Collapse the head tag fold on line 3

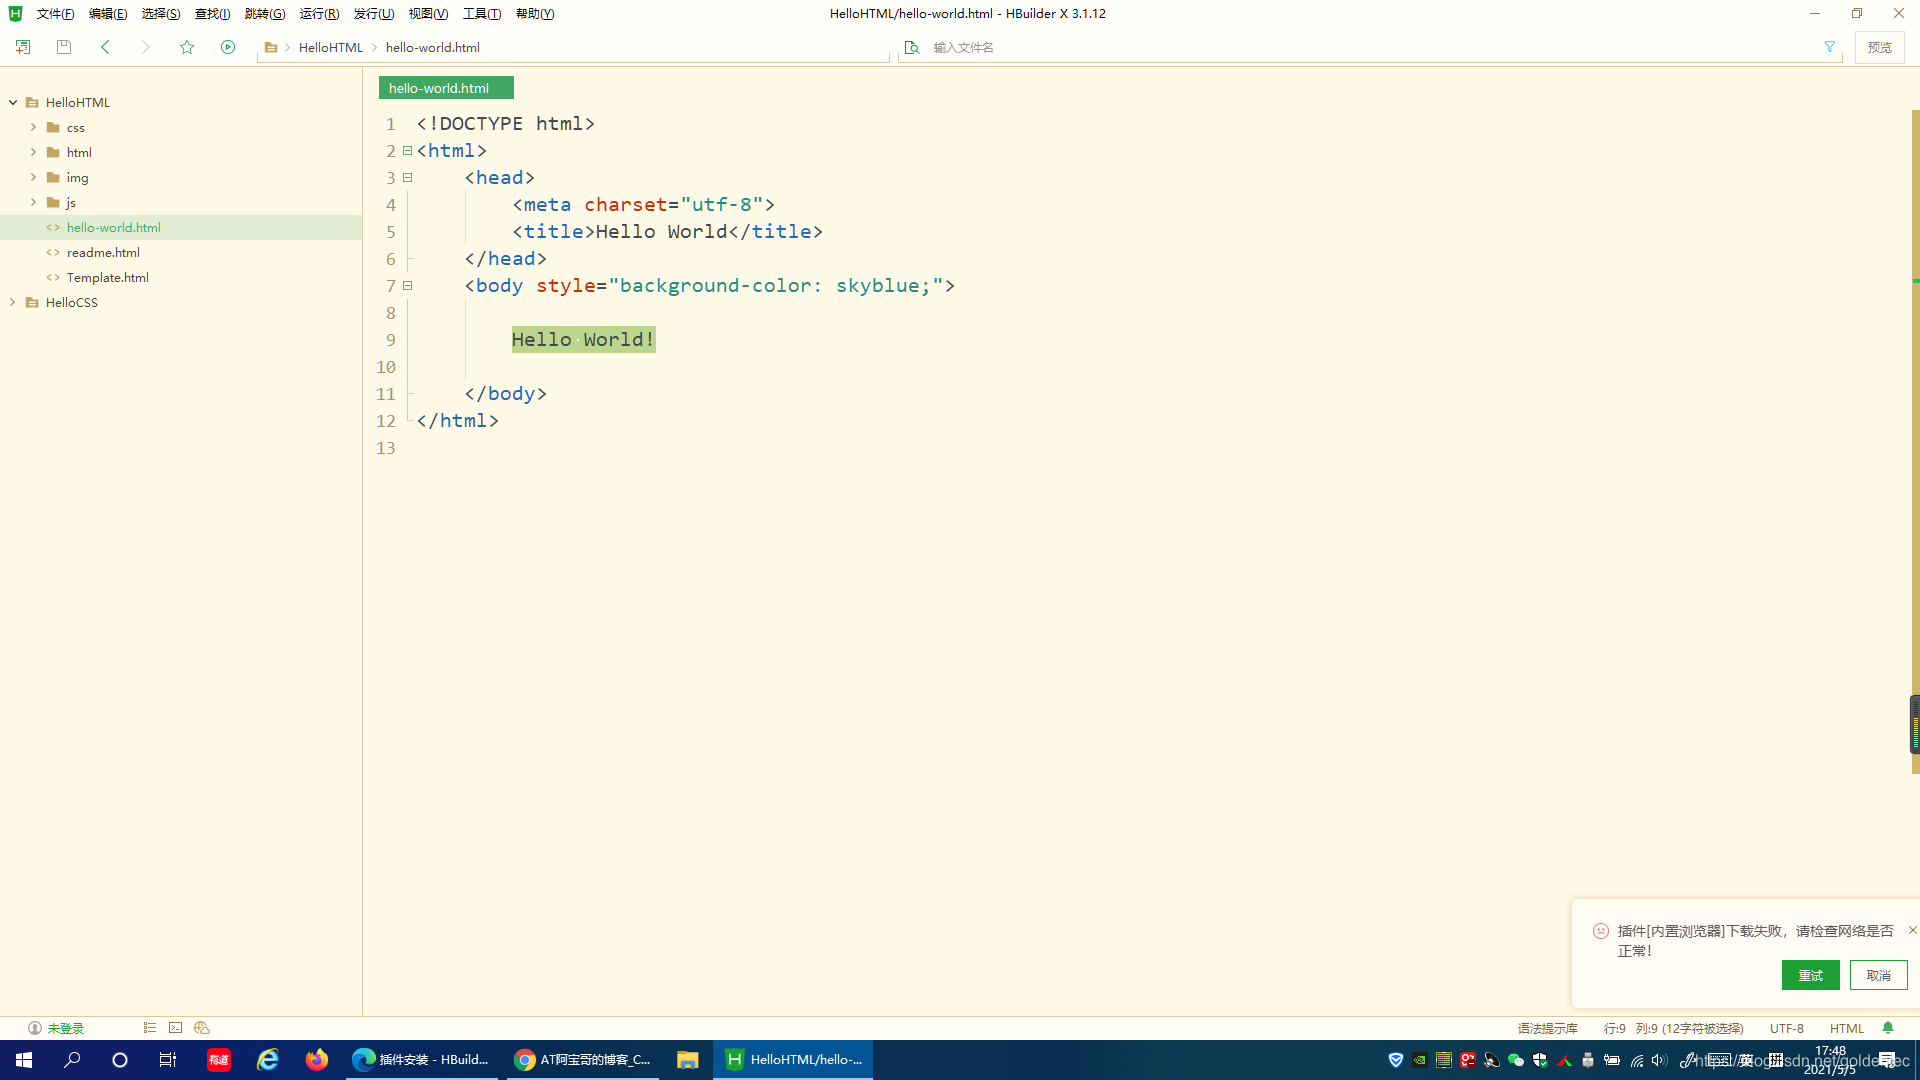click(408, 178)
